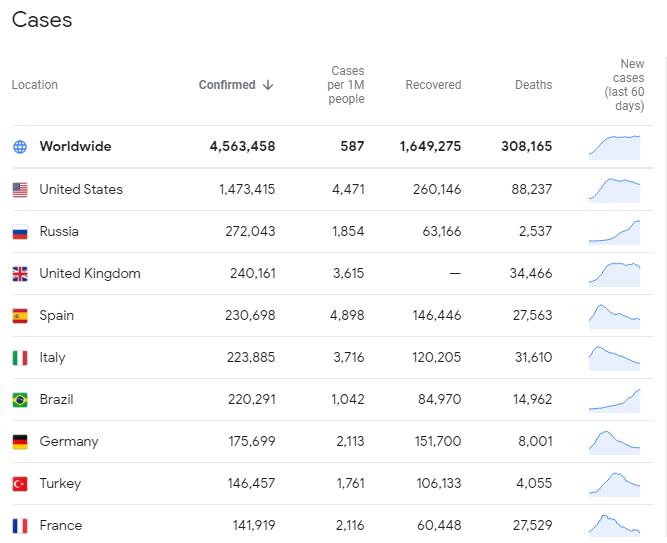The width and height of the screenshot is (667, 543).
Task: Sort by the Confirmed column arrow
Action: [x=268, y=85]
